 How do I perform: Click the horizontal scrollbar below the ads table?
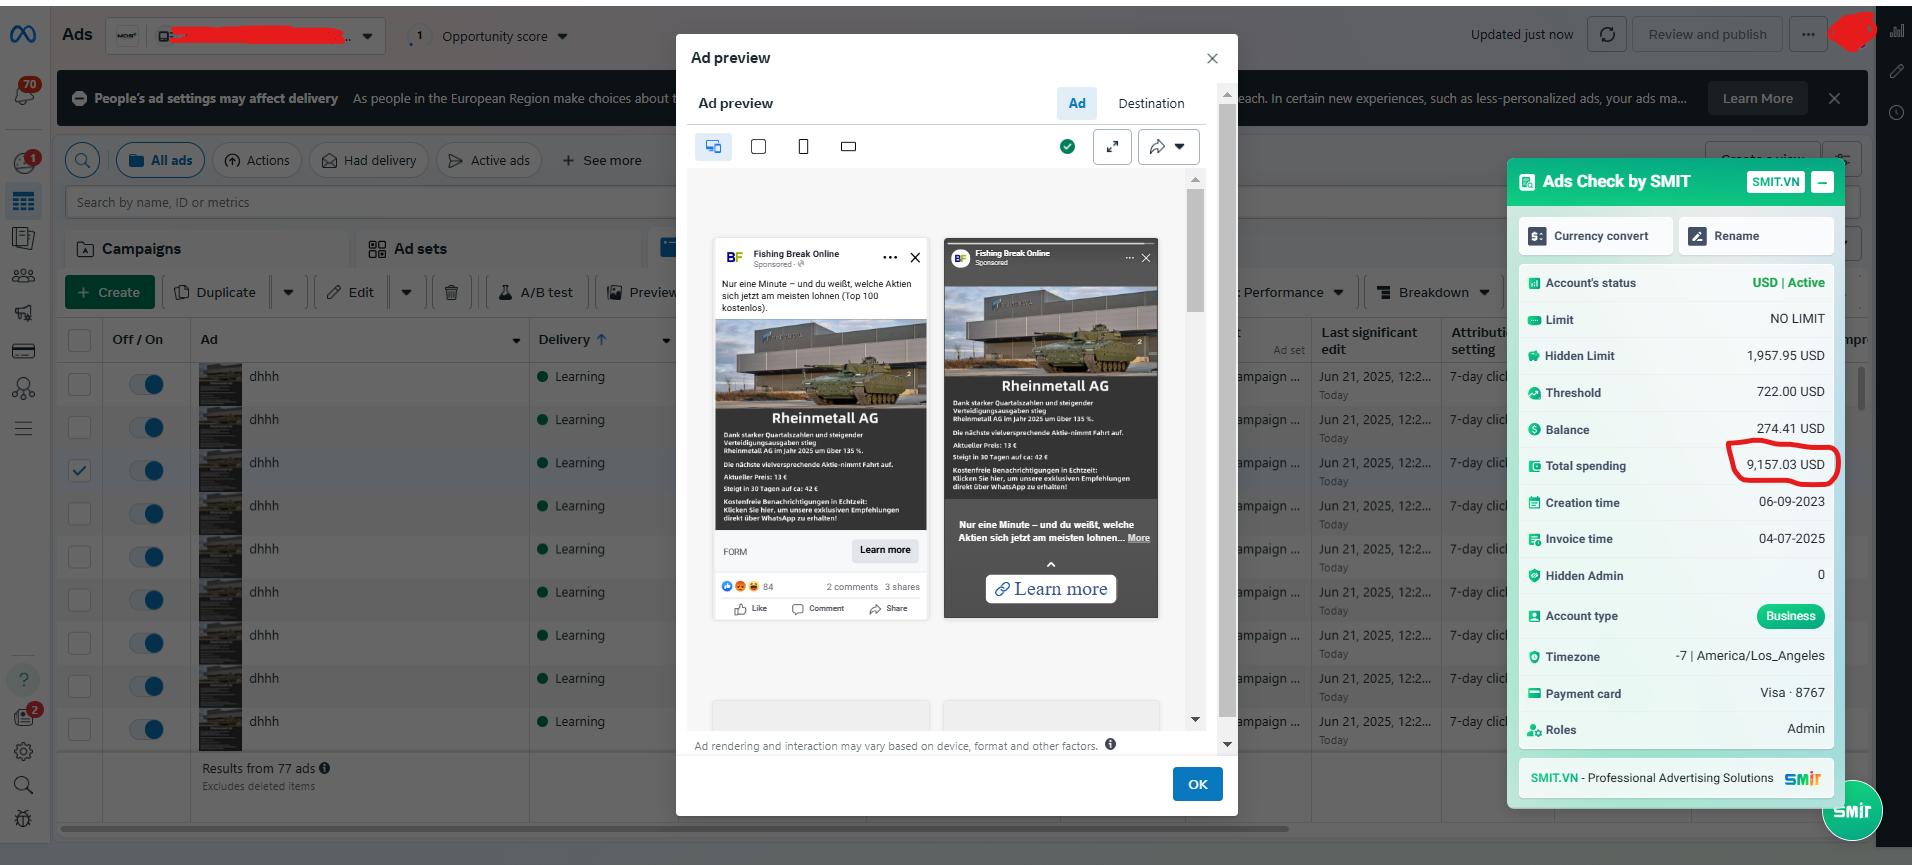click(x=674, y=828)
